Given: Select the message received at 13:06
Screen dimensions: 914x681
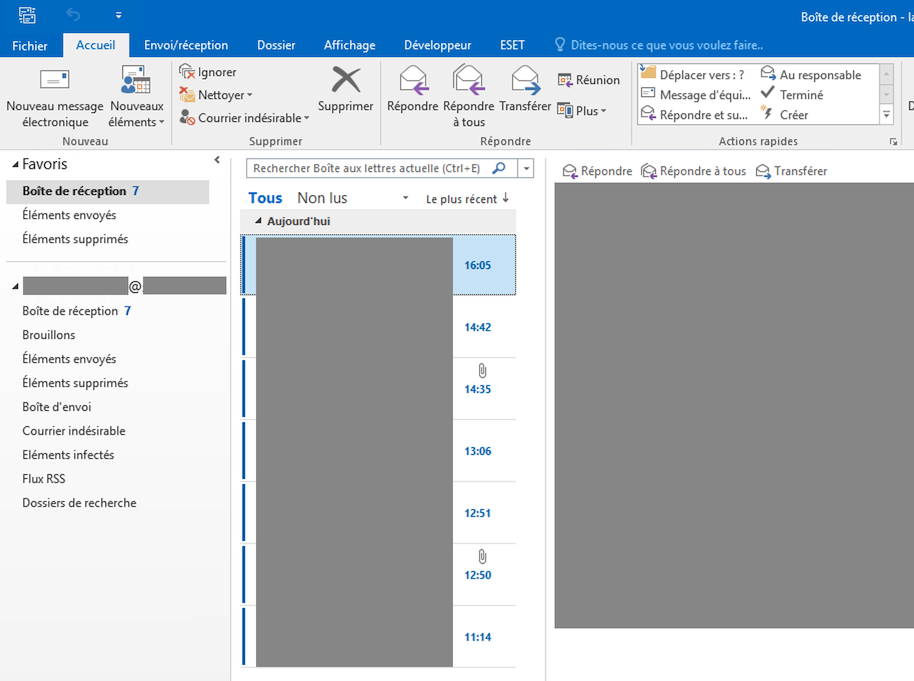Looking at the screenshot, I should [x=378, y=451].
